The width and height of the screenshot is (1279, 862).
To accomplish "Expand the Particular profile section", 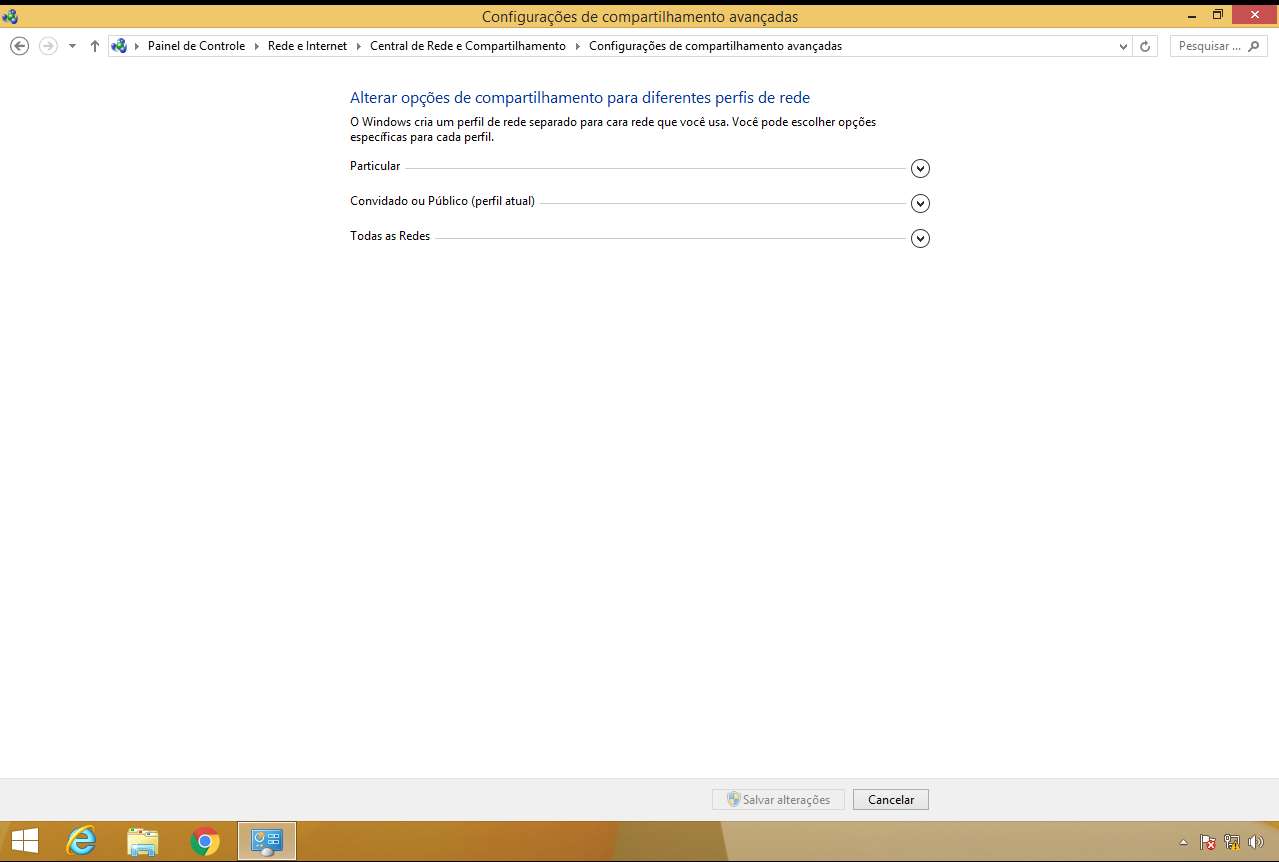I will tap(921, 169).
